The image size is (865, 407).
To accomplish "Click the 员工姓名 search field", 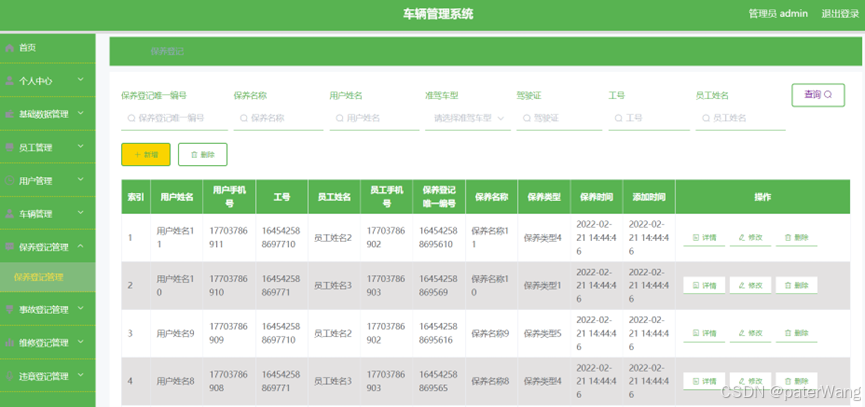I will 740,118.
